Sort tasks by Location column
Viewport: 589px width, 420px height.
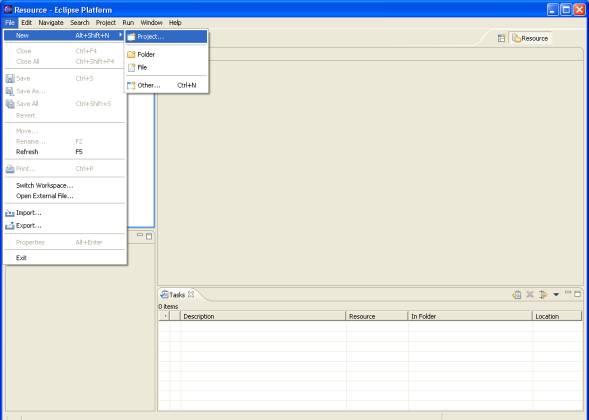[557, 316]
